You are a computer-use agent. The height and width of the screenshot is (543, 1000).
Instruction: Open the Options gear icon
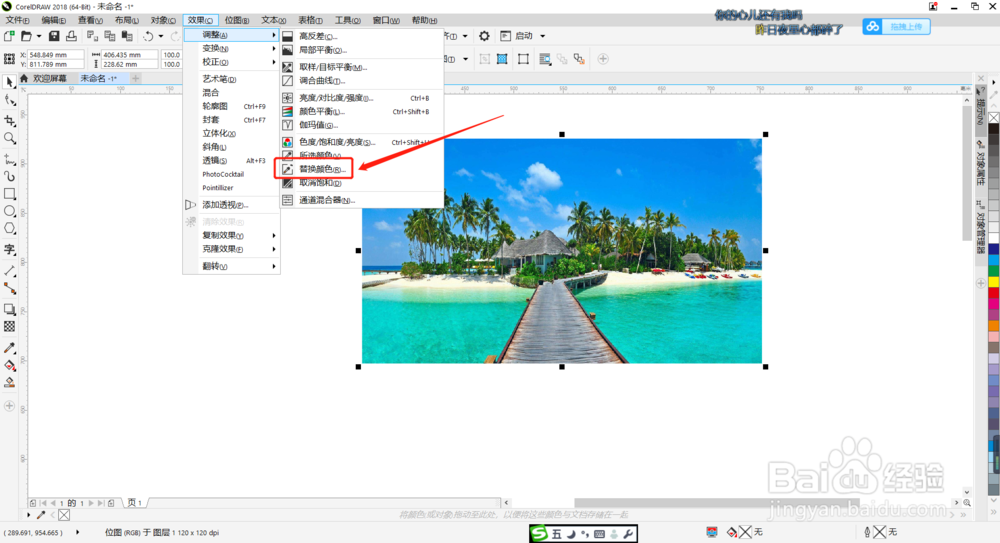[x=484, y=36]
